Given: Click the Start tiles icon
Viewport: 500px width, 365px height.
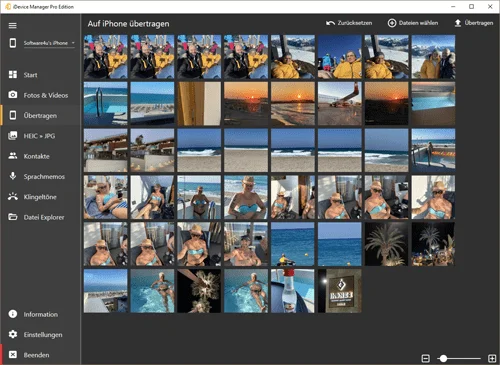Looking at the screenshot, I should coord(13,74).
